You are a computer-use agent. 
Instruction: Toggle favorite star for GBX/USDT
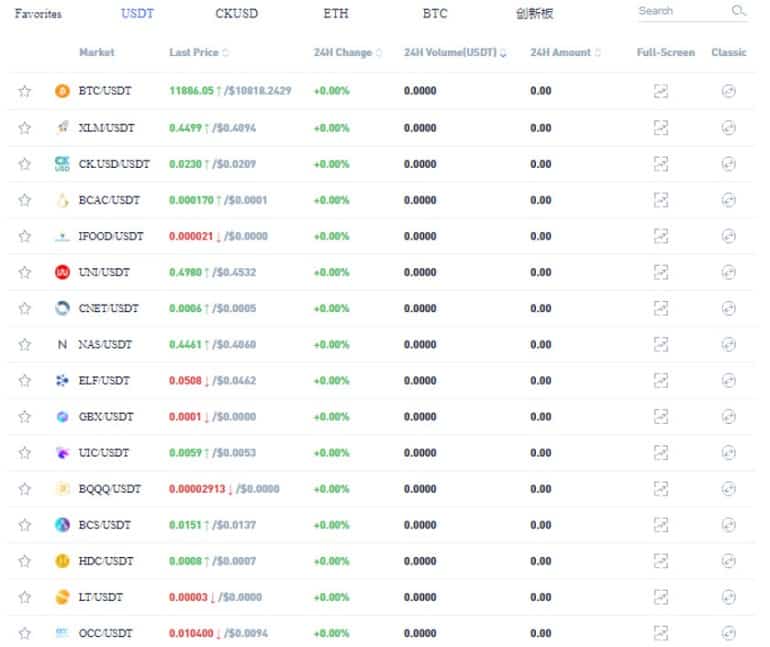tap(25, 416)
